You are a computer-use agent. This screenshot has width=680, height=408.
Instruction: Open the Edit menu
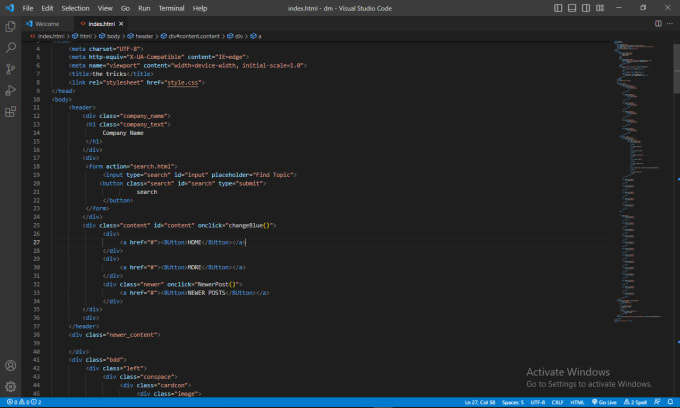47,8
